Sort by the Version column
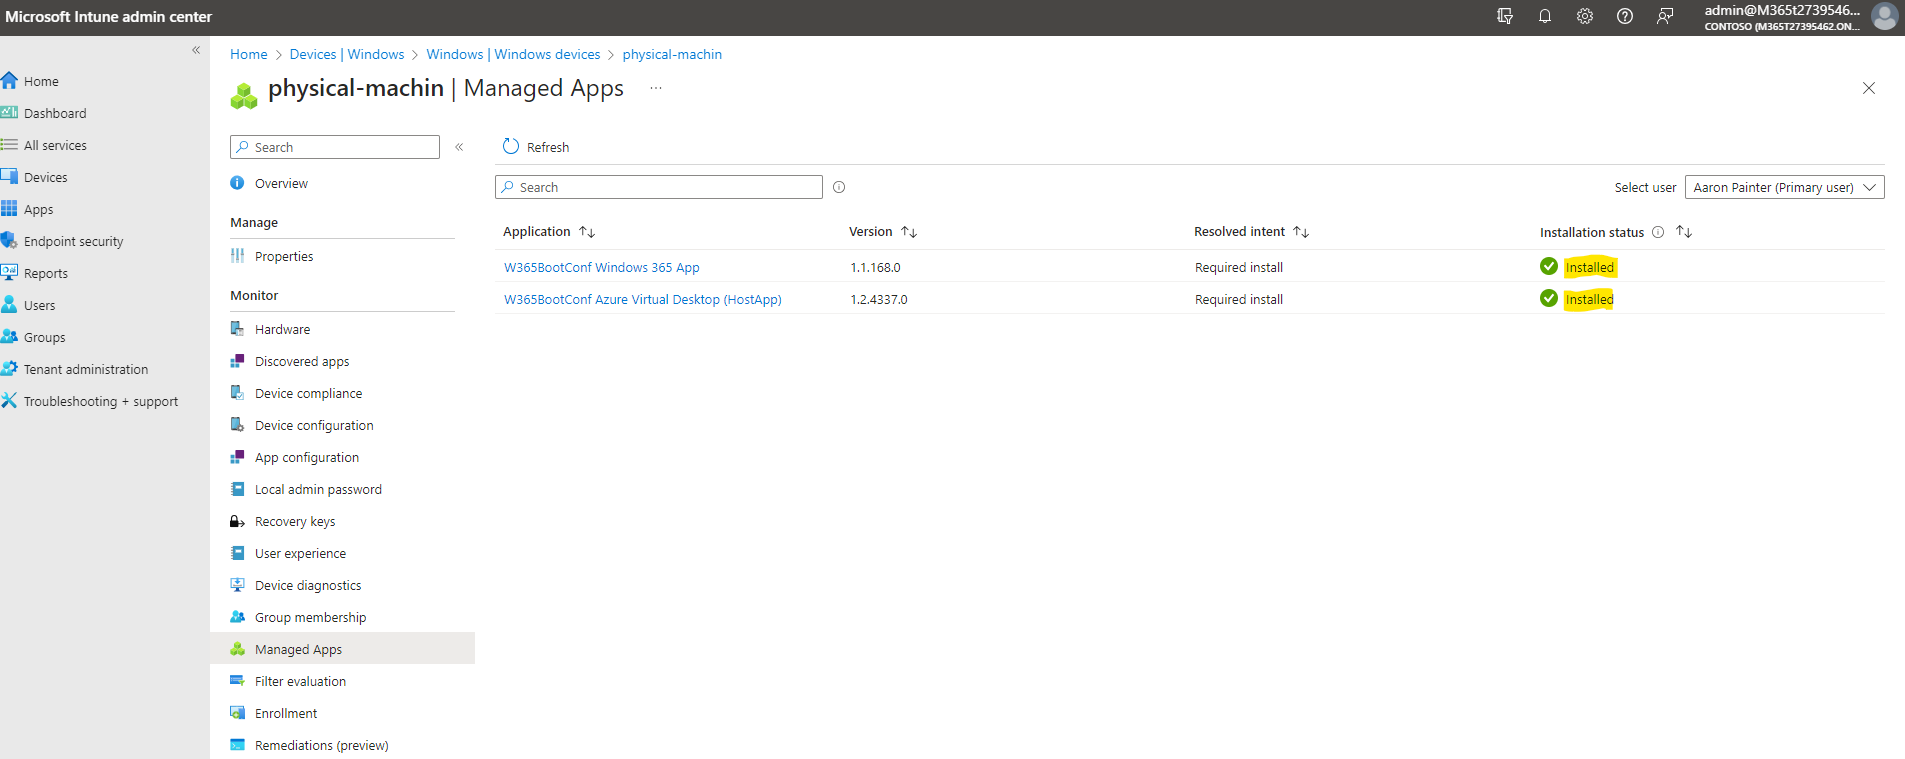The height and width of the screenshot is (759, 1905). click(883, 231)
